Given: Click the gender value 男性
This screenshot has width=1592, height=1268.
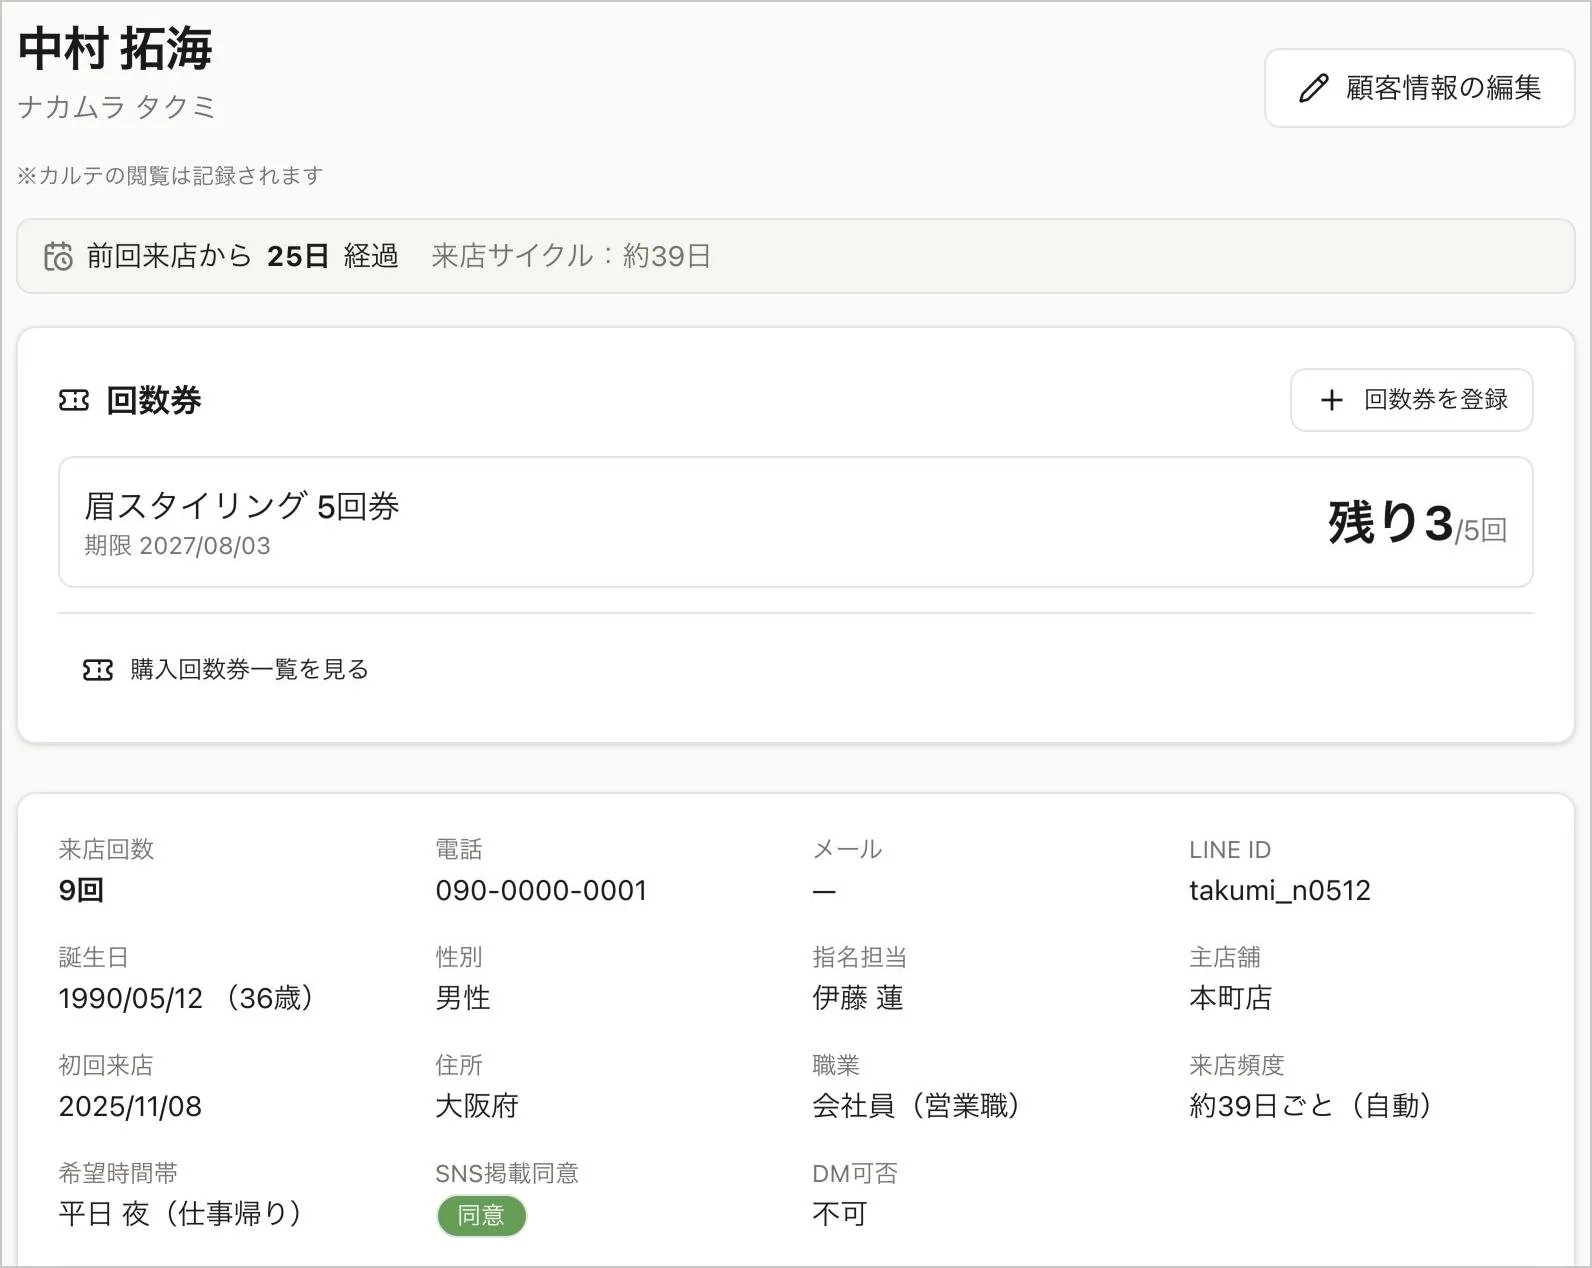Looking at the screenshot, I should point(463,998).
